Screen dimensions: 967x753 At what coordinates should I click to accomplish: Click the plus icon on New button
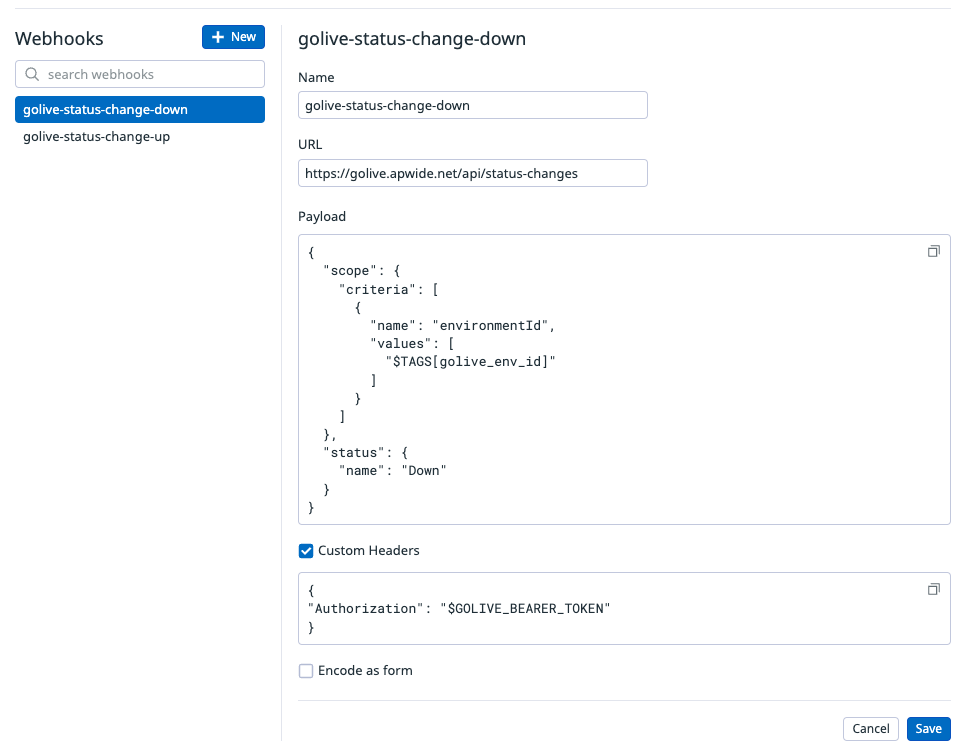coord(218,37)
